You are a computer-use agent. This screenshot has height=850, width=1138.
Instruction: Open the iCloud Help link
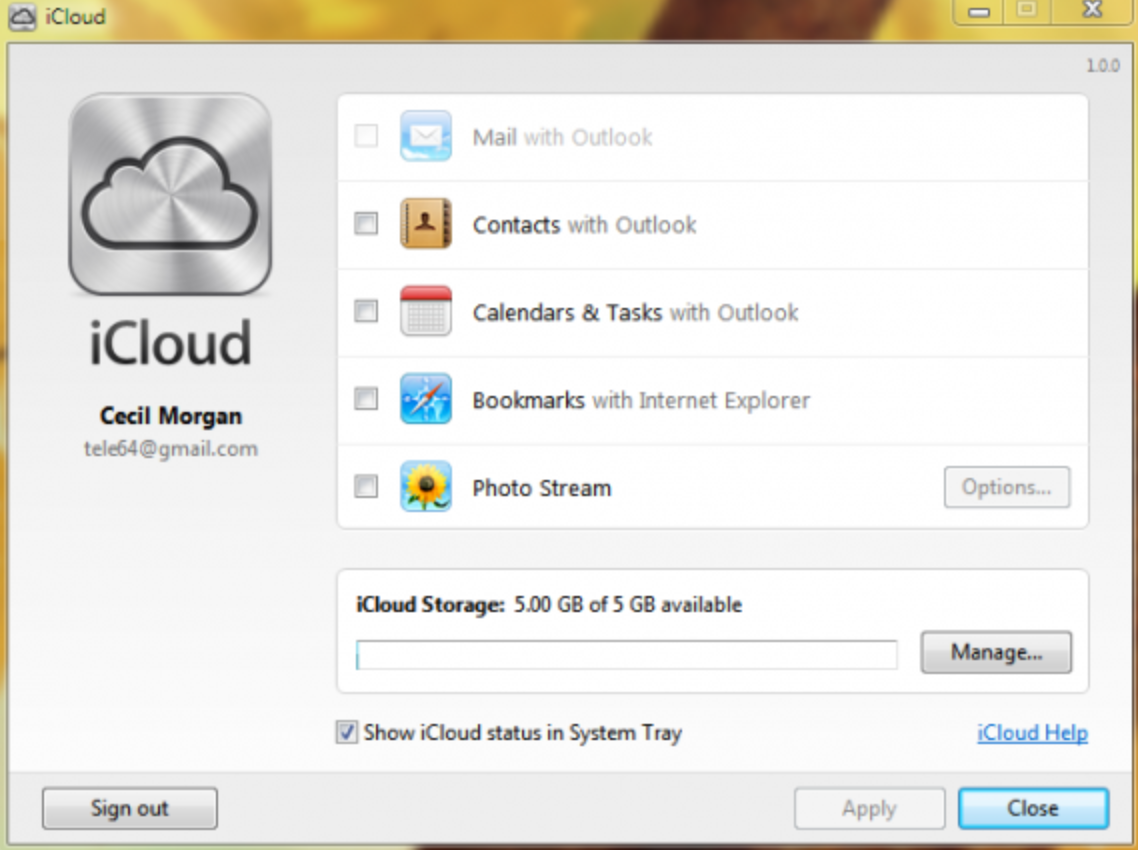1032,733
